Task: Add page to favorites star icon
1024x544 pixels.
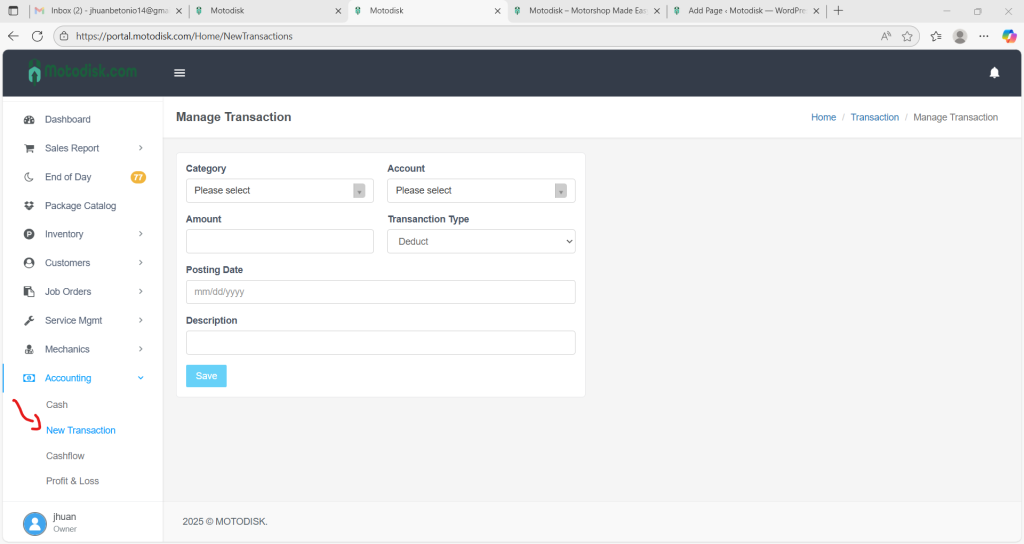Action: pyautogui.click(x=907, y=36)
